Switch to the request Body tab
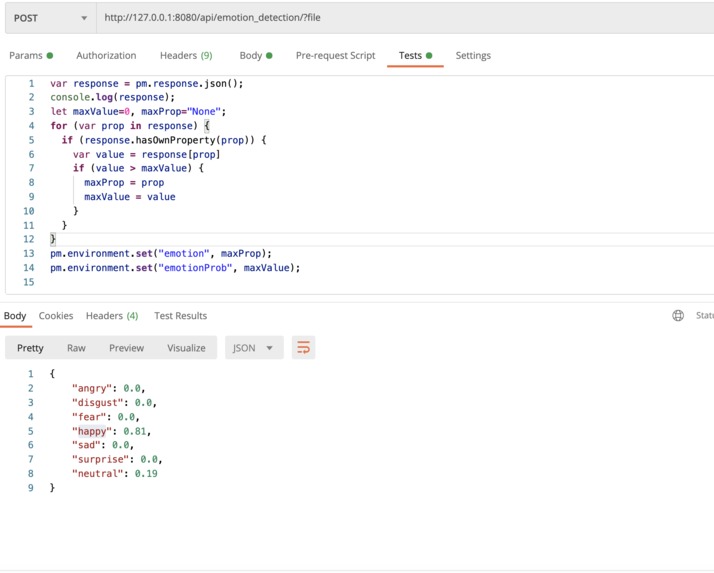 coord(256,56)
